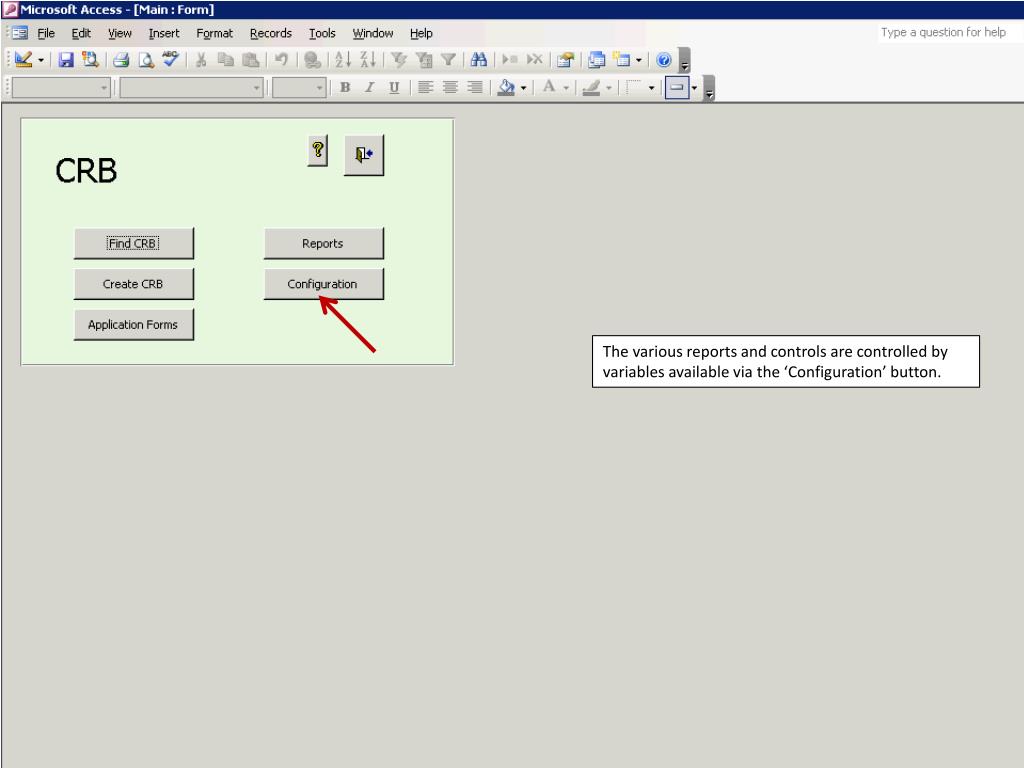The width and height of the screenshot is (1024, 768).
Task: Click the Cut scissors icon
Action: 201,60
